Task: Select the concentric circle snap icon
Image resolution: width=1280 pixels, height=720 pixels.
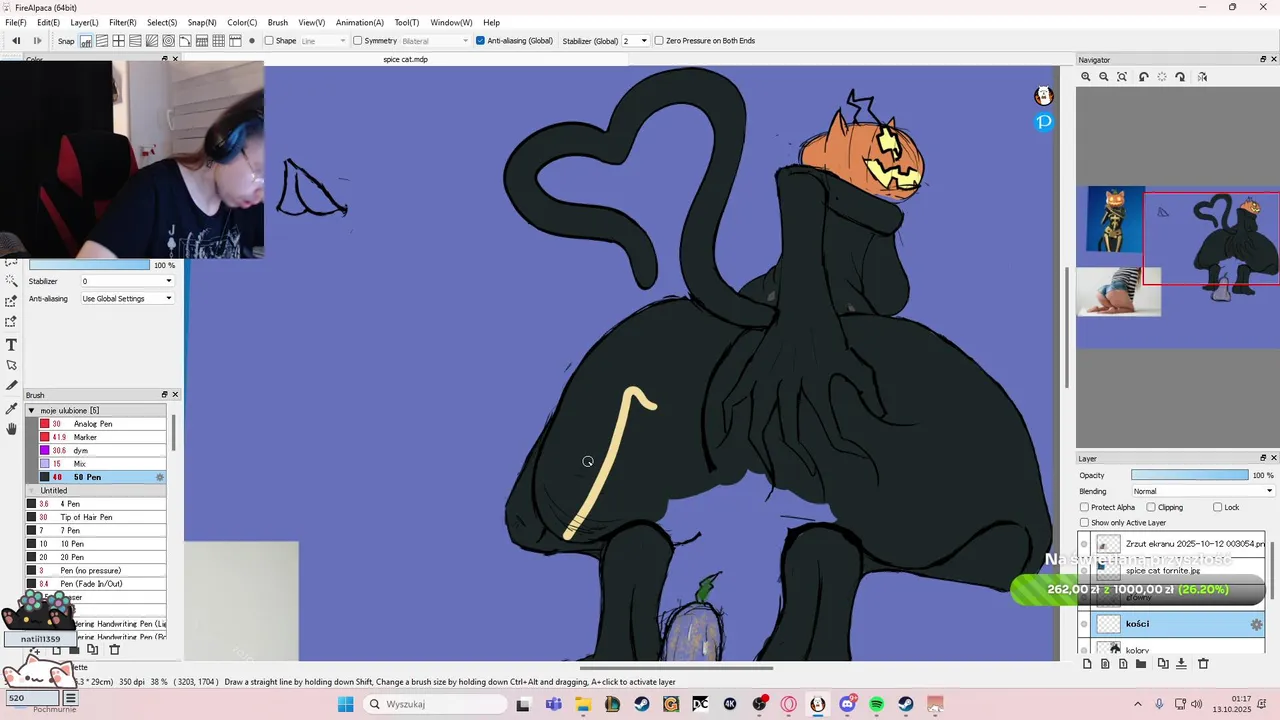Action: point(168,41)
